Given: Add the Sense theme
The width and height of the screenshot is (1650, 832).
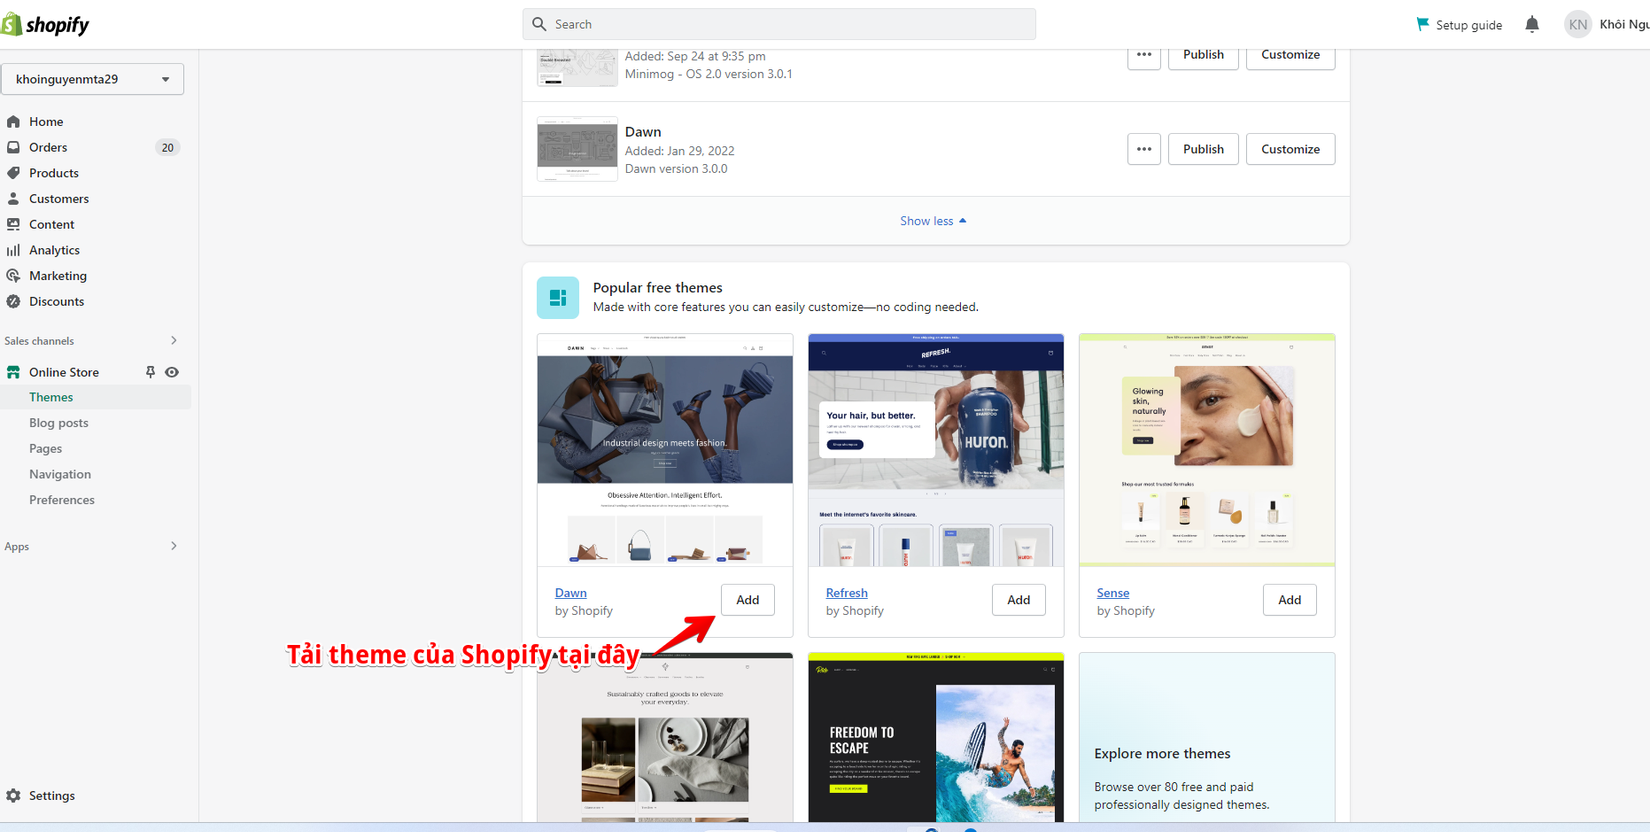Looking at the screenshot, I should click(1290, 600).
